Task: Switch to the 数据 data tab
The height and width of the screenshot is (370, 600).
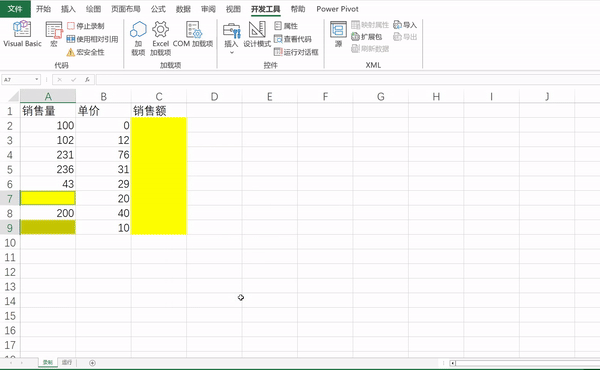Action: click(183, 9)
